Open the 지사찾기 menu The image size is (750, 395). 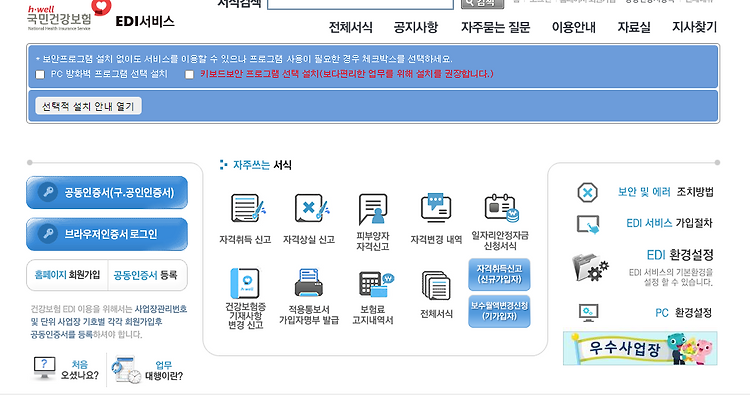pyautogui.click(x=695, y=27)
